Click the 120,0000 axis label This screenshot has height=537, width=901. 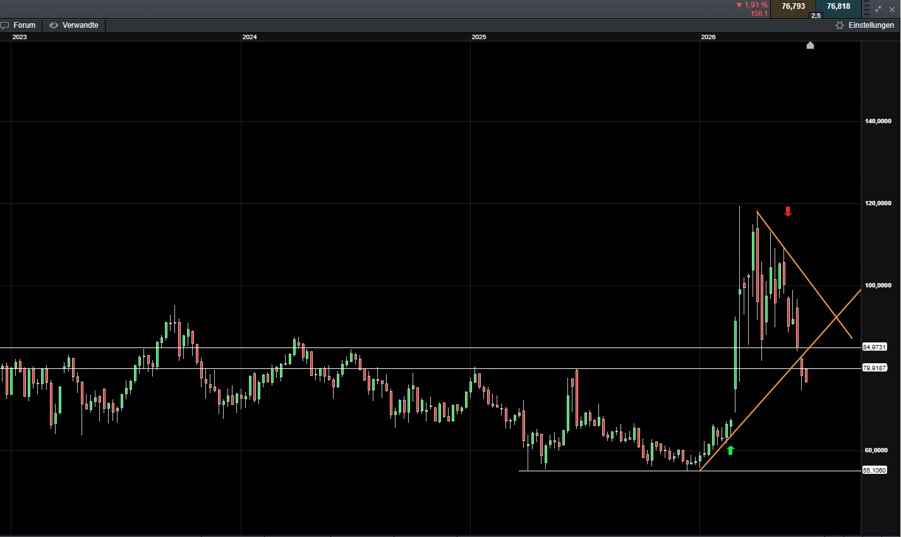[x=877, y=203]
